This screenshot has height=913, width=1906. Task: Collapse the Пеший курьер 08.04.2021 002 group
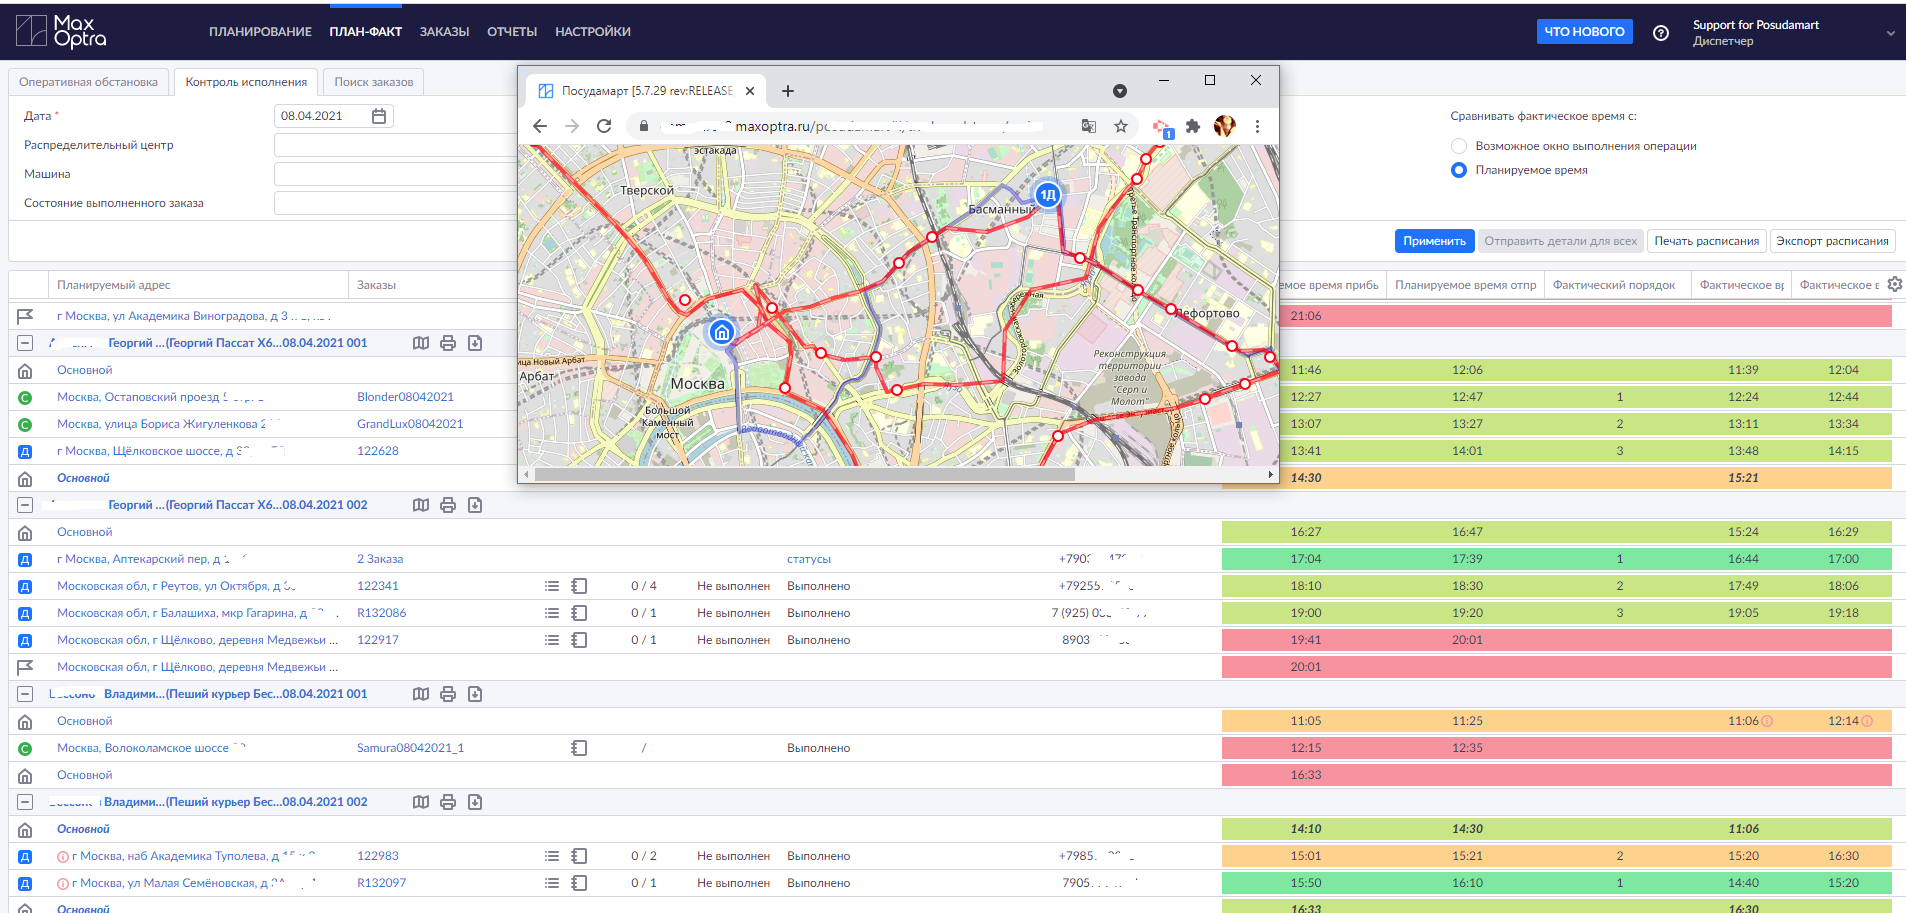[25, 802]
